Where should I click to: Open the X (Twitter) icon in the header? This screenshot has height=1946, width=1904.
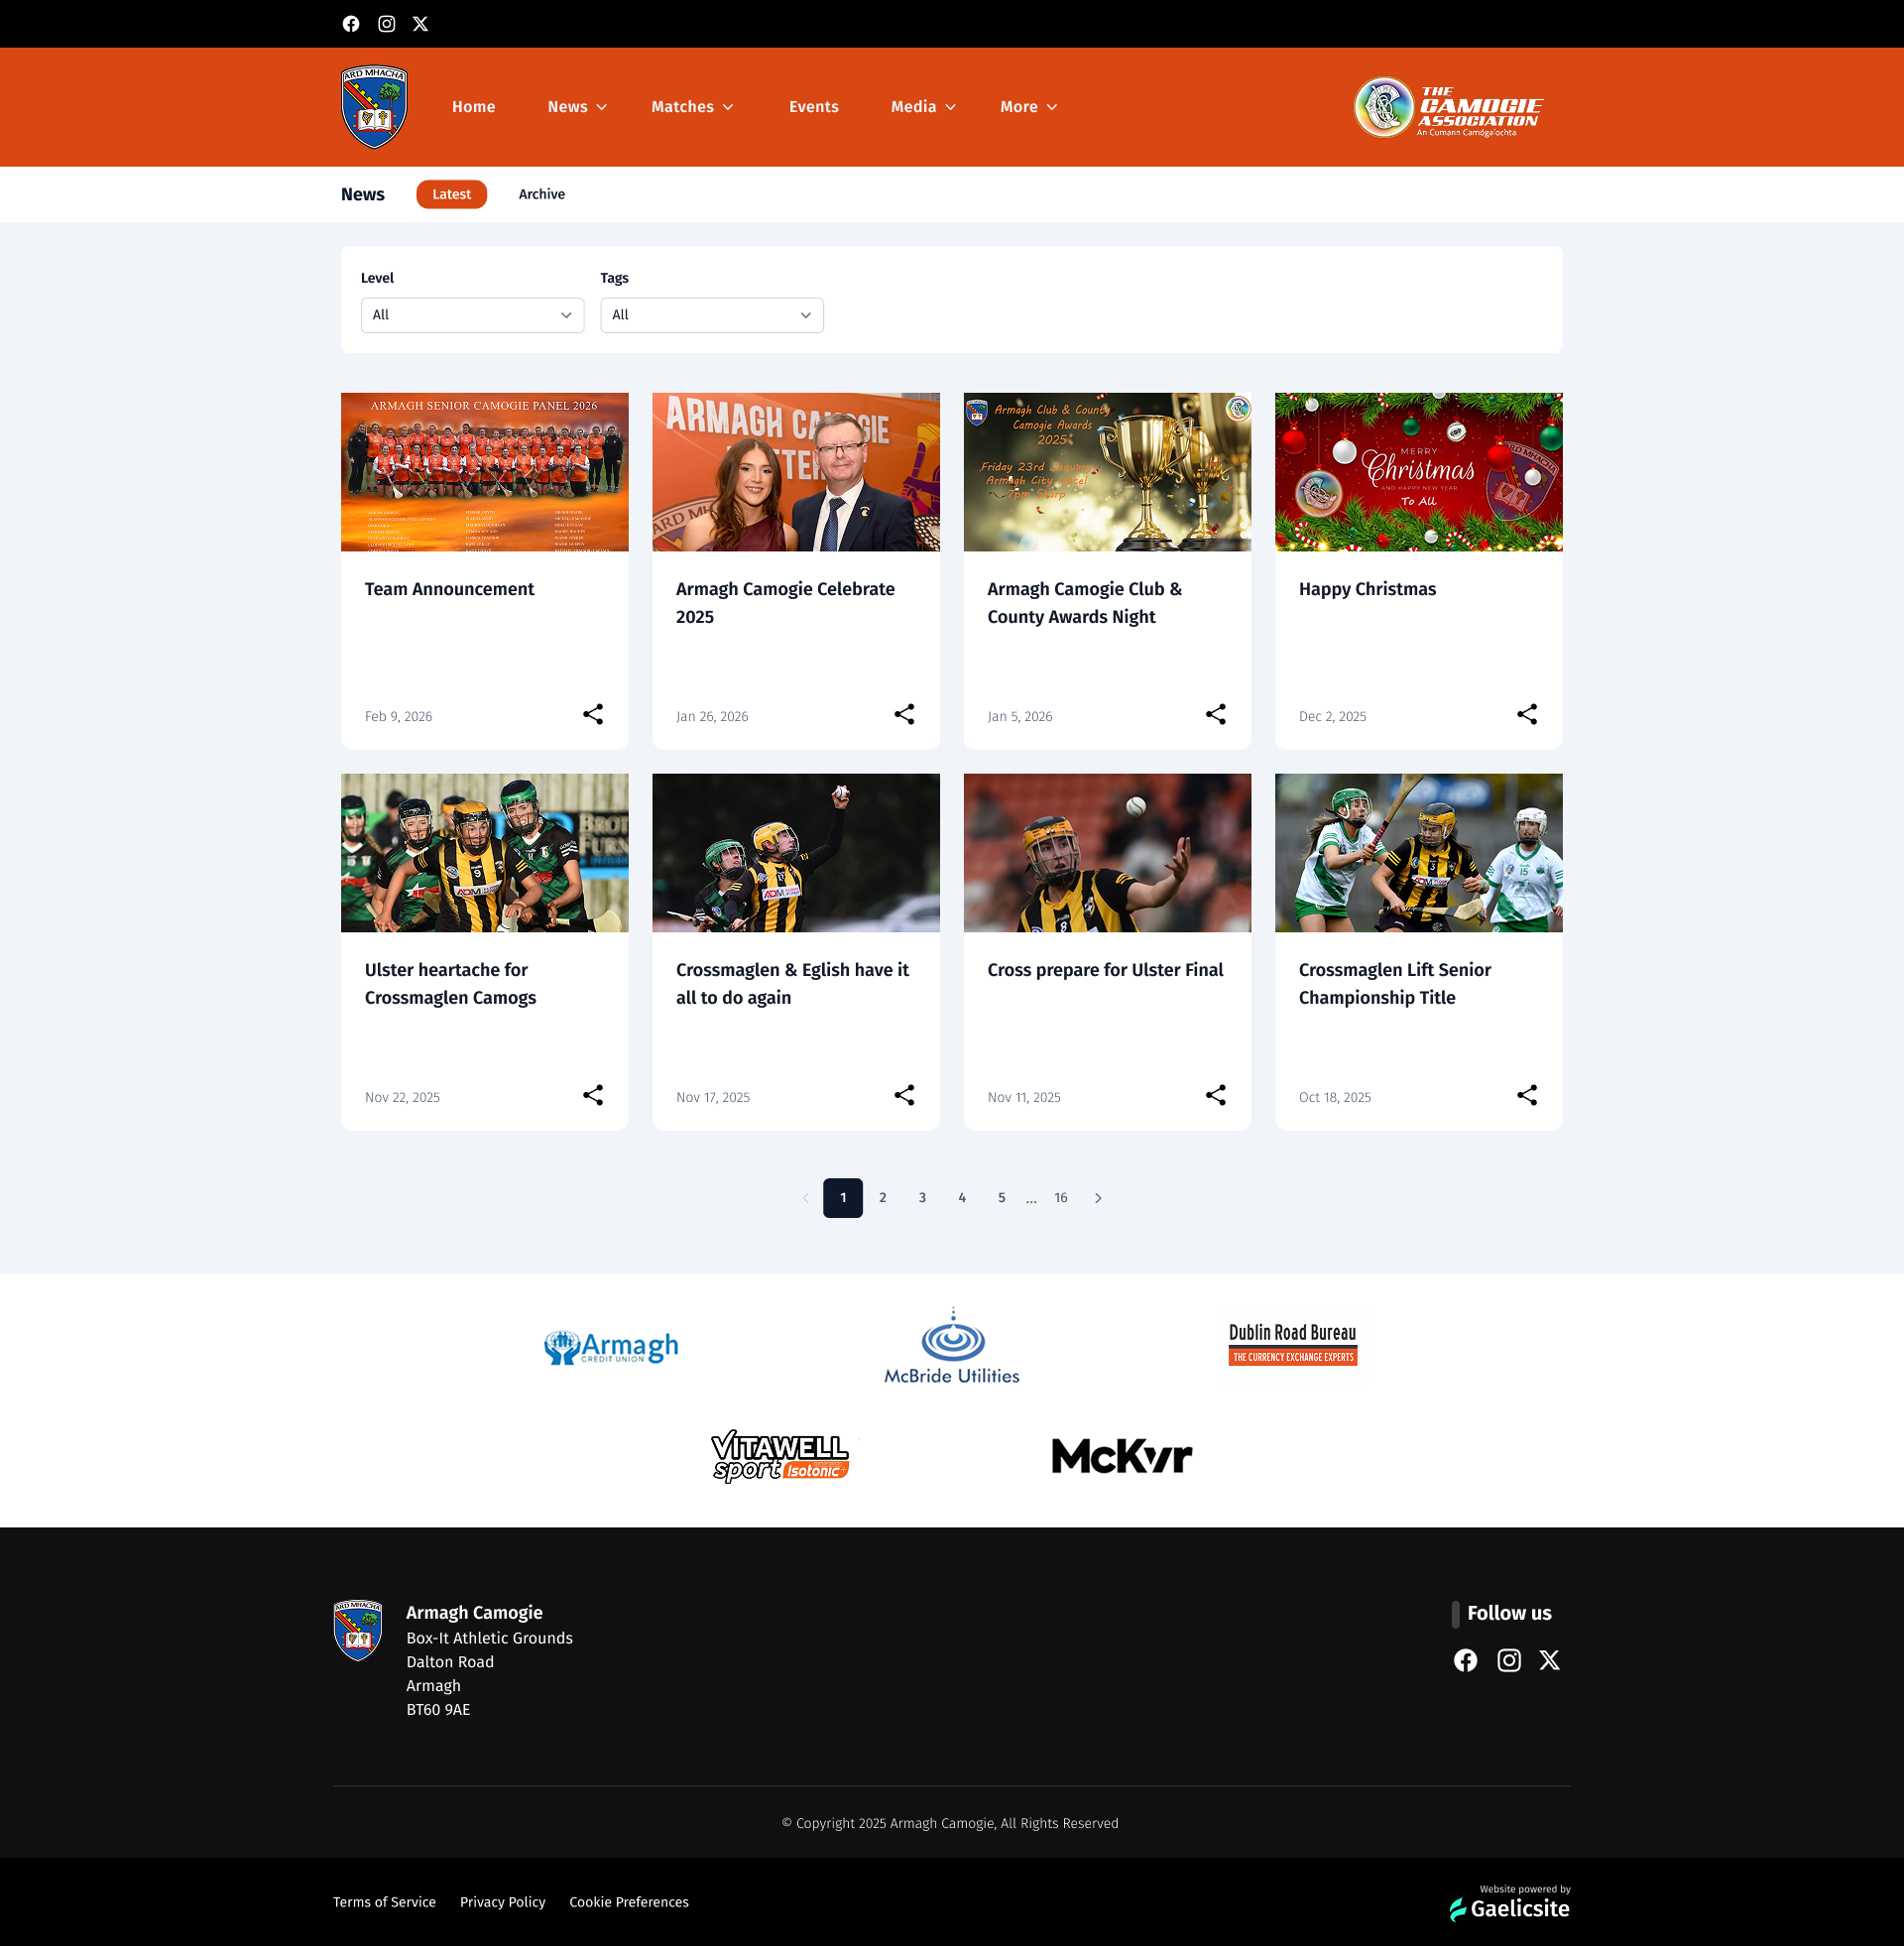pyautogui.click(x=420, y=23)
